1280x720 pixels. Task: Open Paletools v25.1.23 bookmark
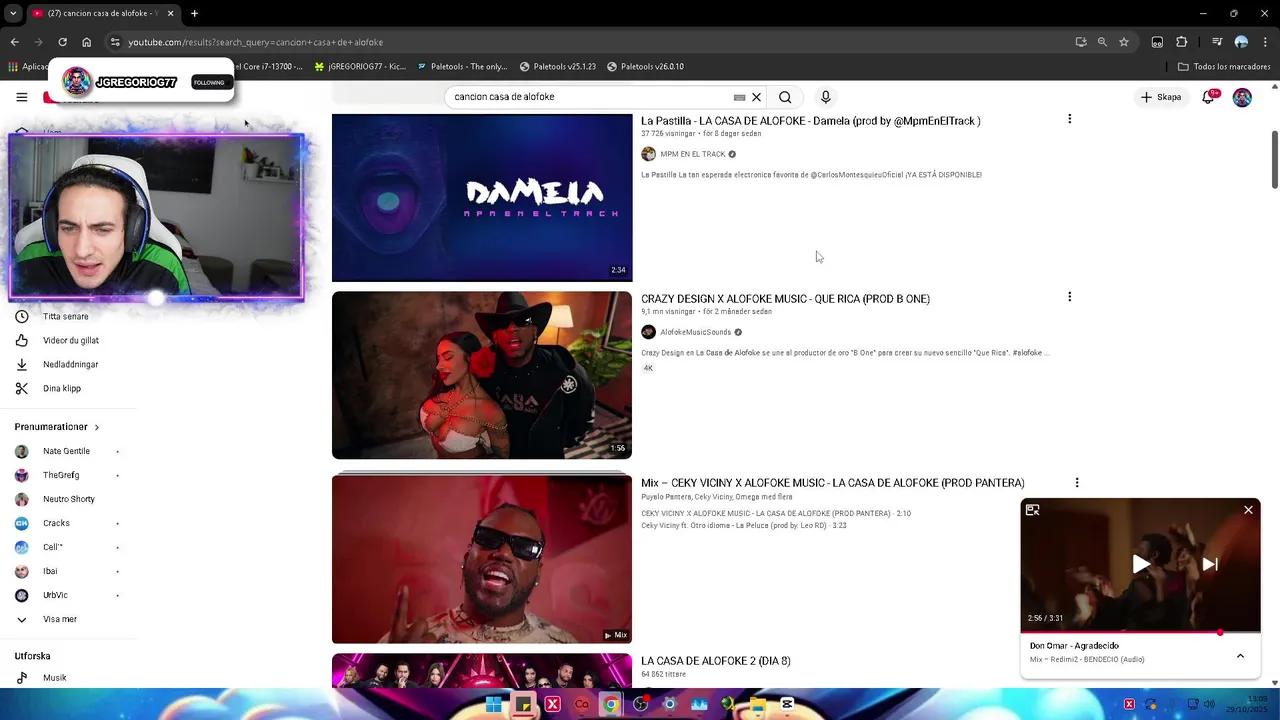[558, 67]
